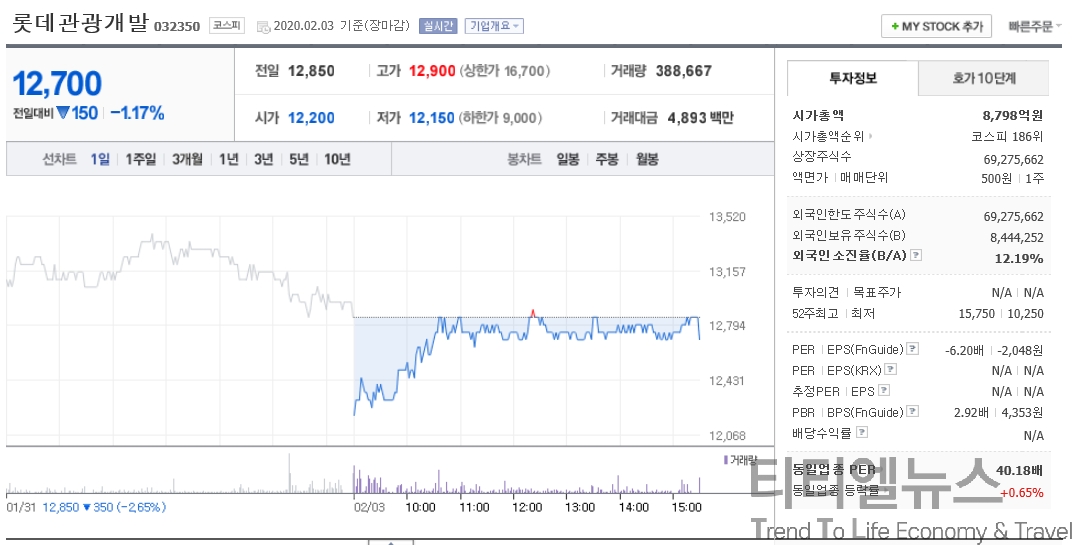Select the 10년 line chart period
The image size is (1072, 545).
[337, 159]
